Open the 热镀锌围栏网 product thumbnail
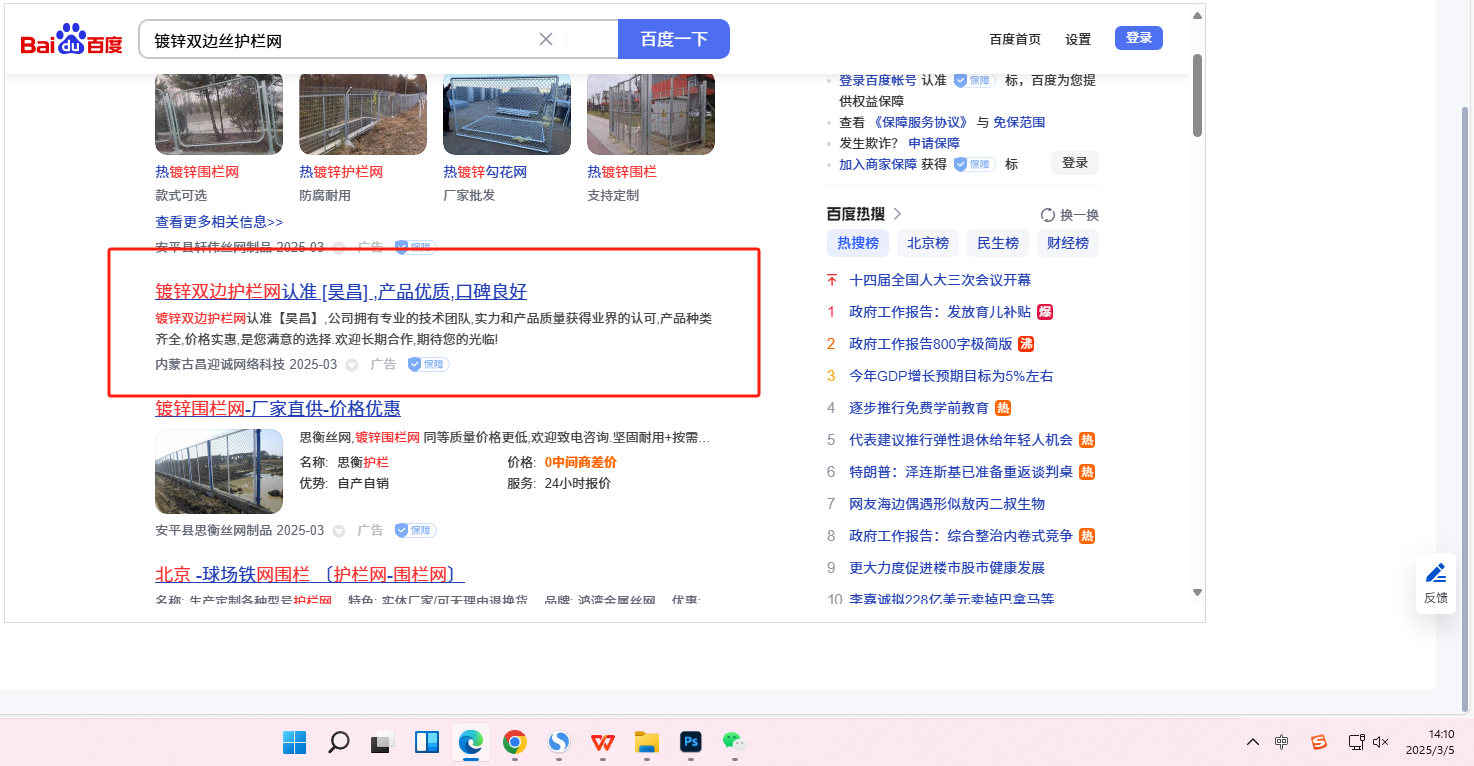 coord(219,113)
